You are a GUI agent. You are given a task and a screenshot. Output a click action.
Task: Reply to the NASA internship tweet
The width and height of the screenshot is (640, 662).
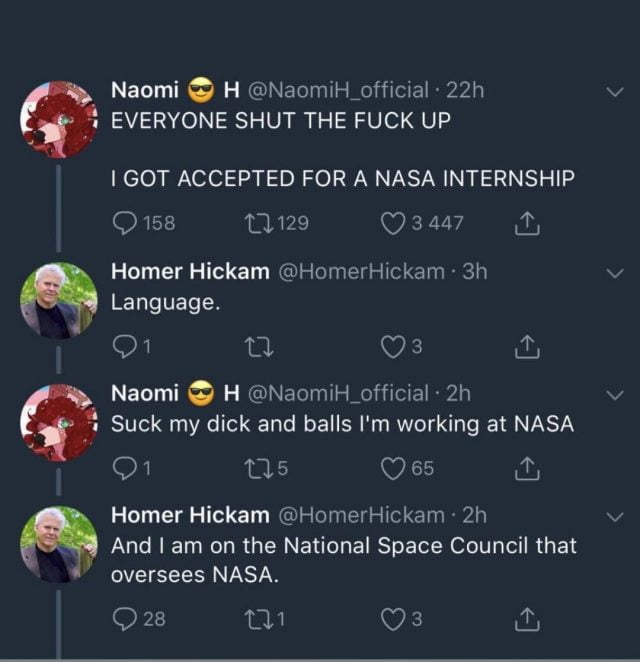coord(125,224)
